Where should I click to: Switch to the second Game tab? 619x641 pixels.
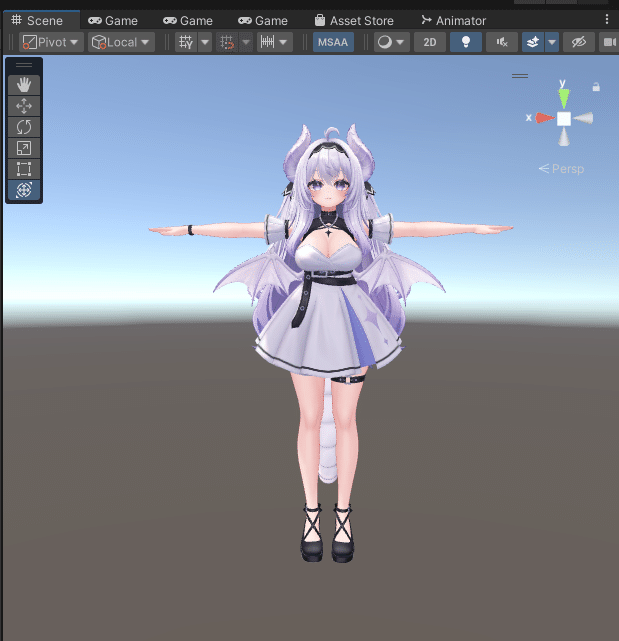188,20
